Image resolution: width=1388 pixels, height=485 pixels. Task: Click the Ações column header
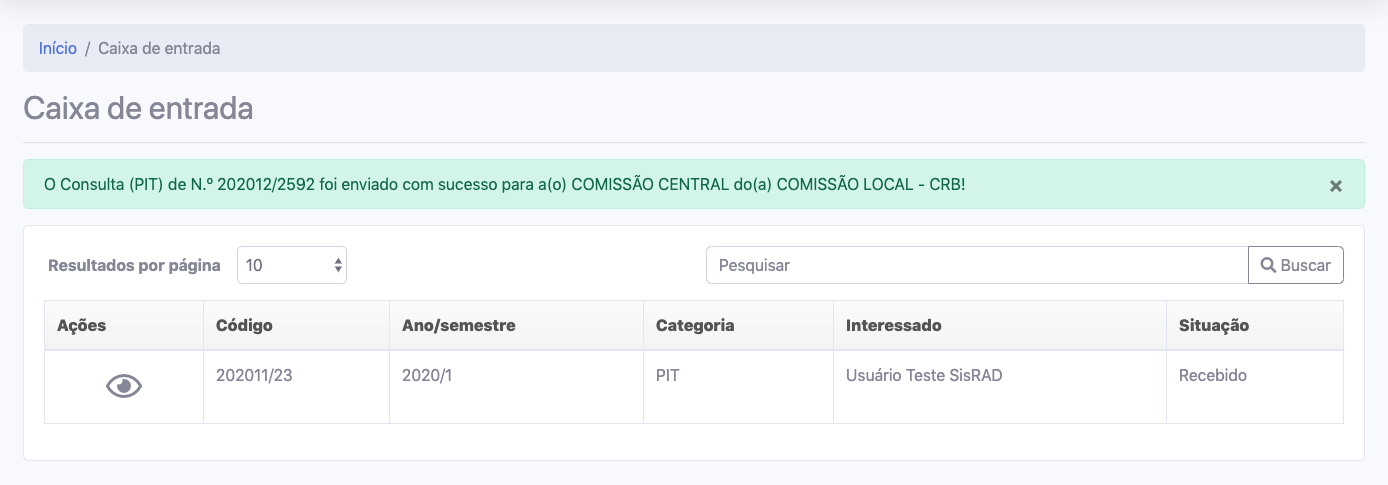pos(82,325)
